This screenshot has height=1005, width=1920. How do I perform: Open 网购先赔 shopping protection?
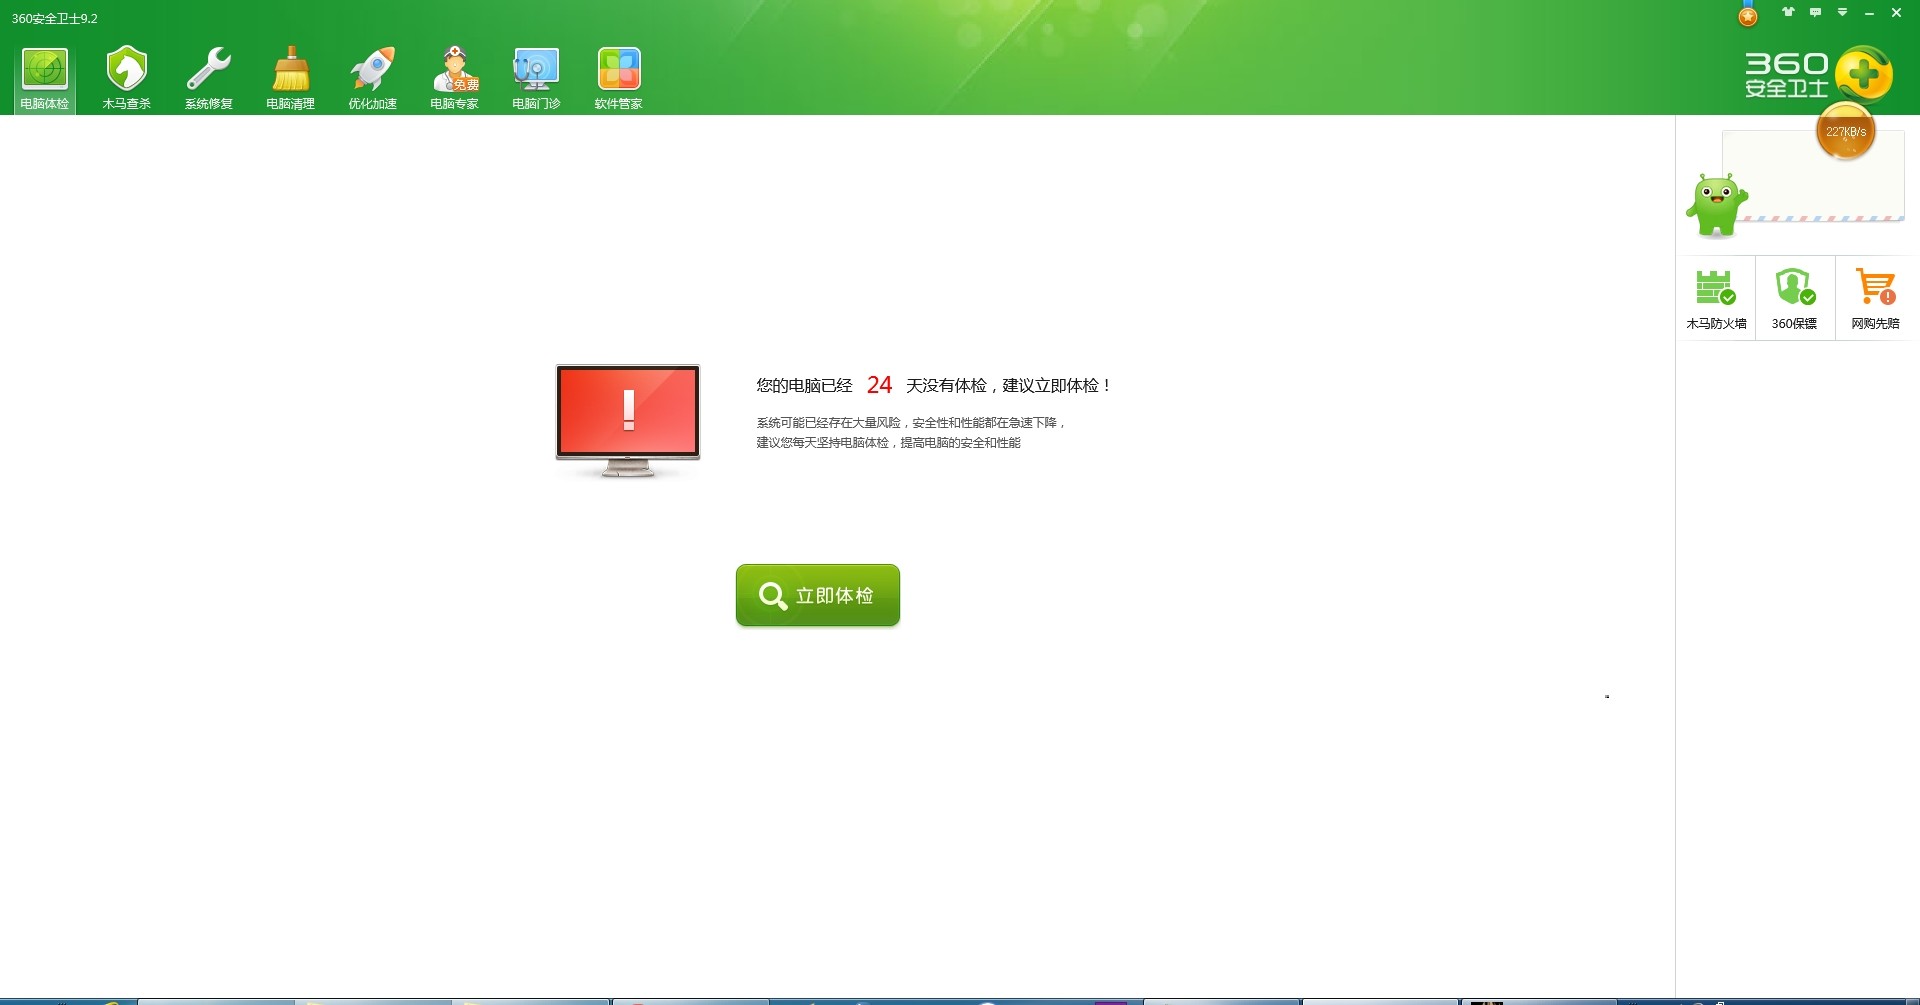tap(1875, 298)
